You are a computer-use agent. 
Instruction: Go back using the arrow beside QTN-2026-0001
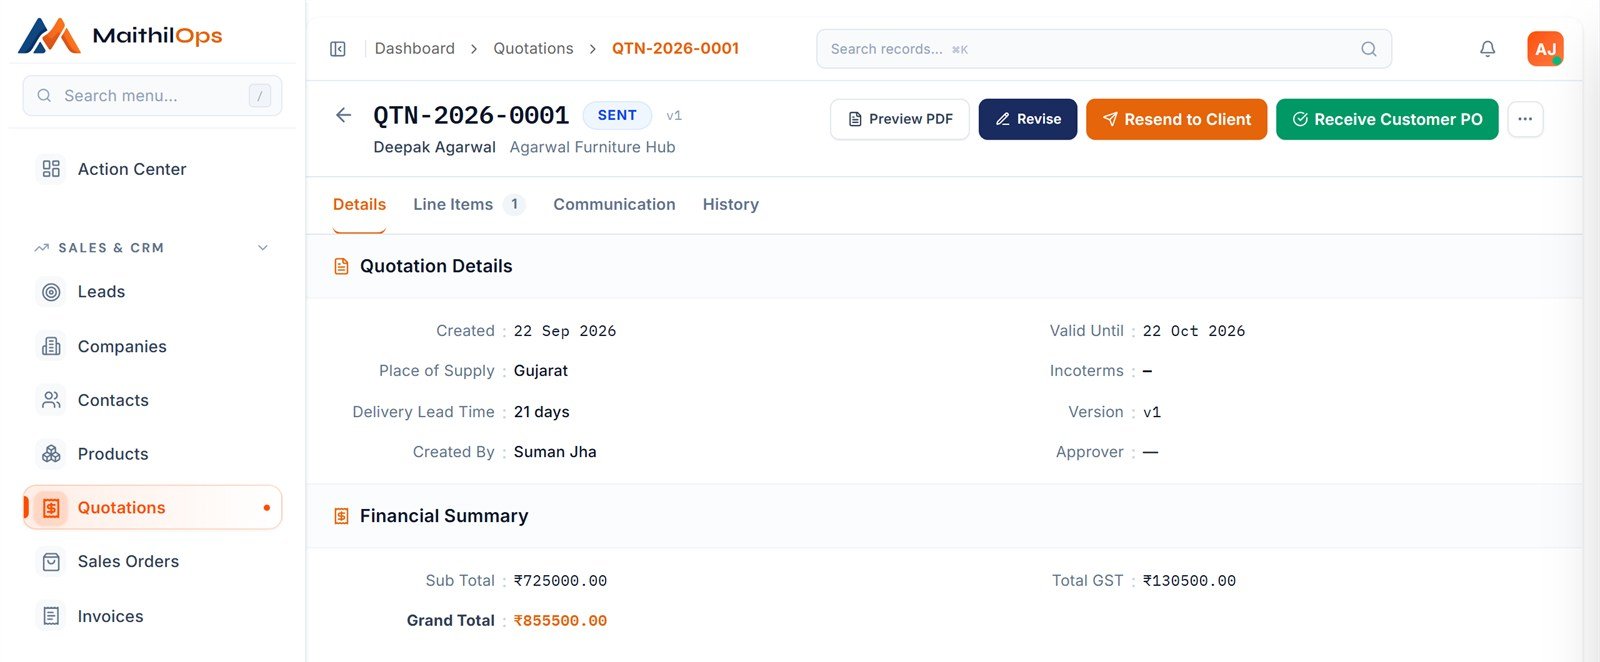click(343, 115)
